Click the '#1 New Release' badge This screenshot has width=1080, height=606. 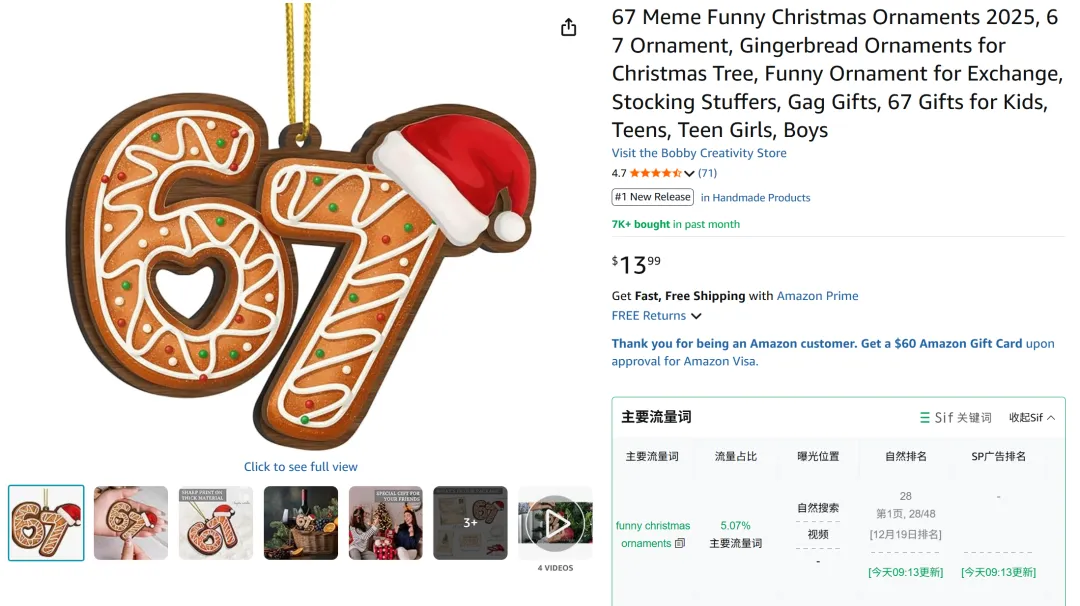click(653, 197)
